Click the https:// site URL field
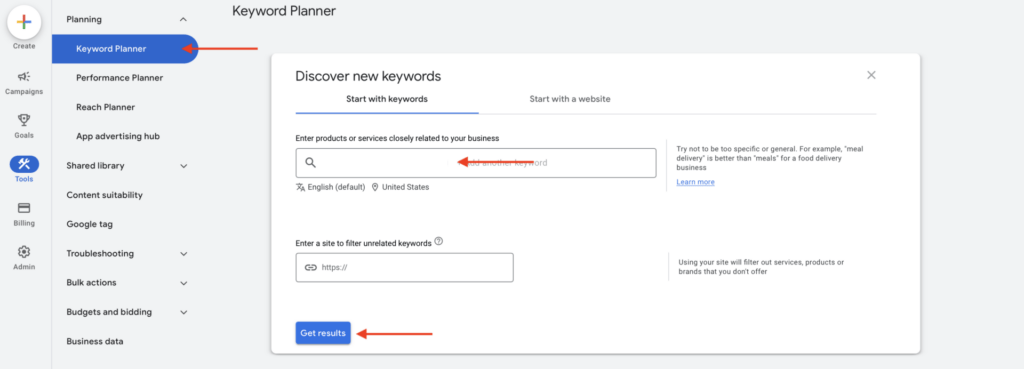This screenshot has width=1024, height=369. pyautogui.click(x=404, y=268)
